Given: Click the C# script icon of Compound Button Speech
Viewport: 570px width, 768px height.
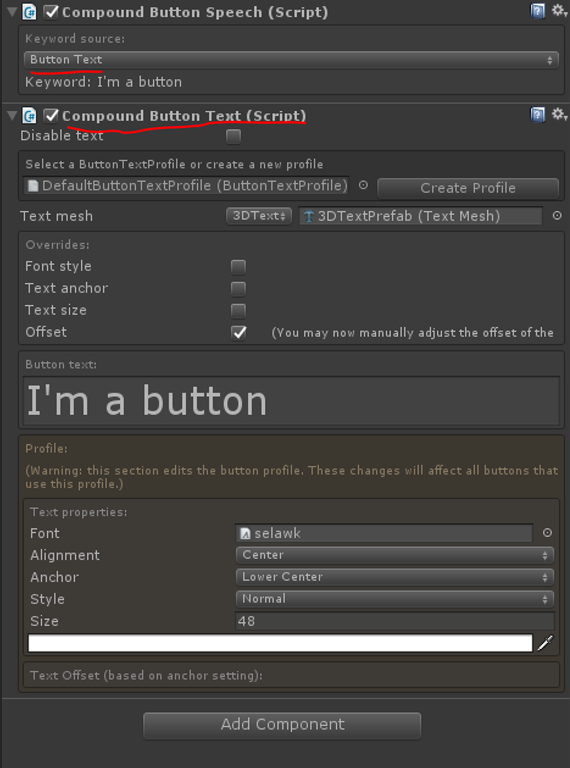Looking at the screenshot, I should 29,12.
